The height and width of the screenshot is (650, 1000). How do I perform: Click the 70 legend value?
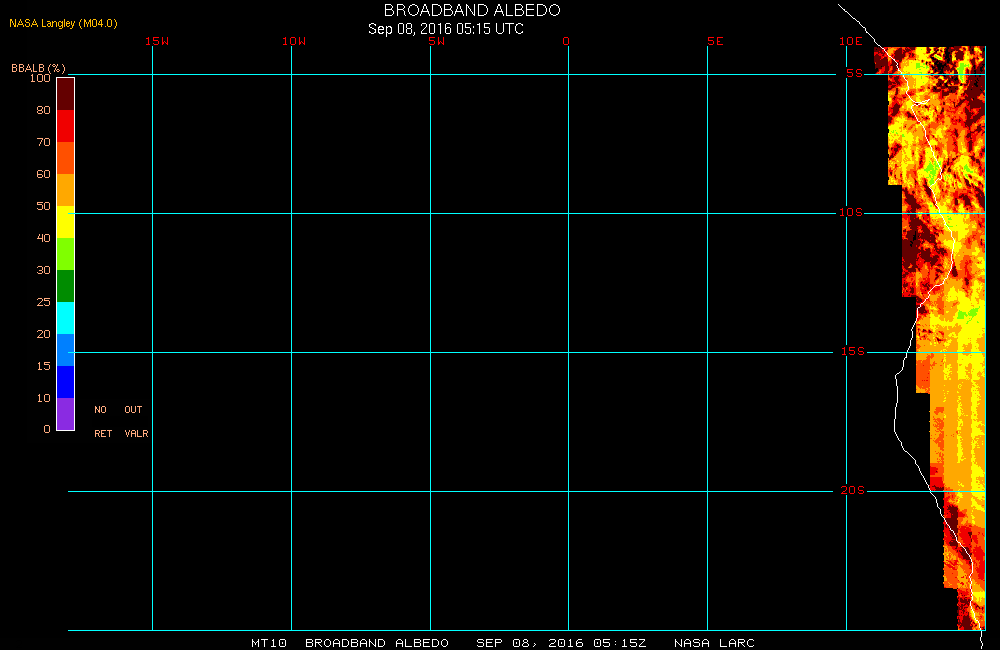43,142
